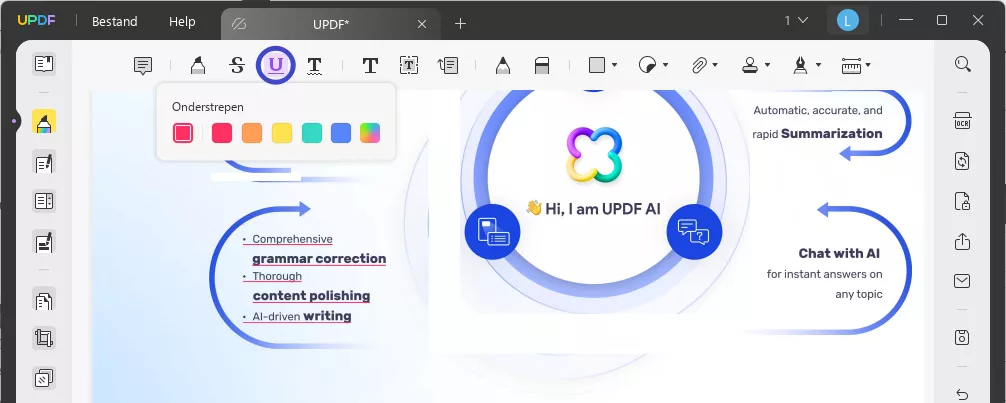1006x403 pixels.
Task: Pick the yellow underline color
Action: (x=282, y=133)
